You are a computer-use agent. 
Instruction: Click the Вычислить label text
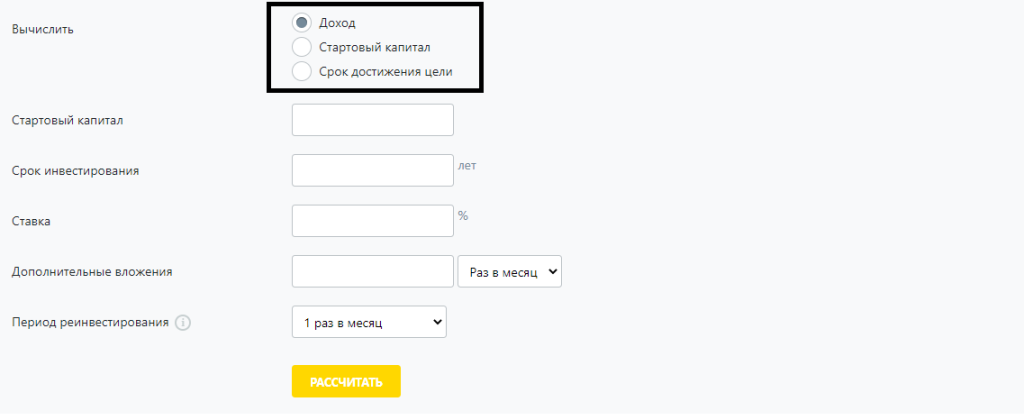43,29
